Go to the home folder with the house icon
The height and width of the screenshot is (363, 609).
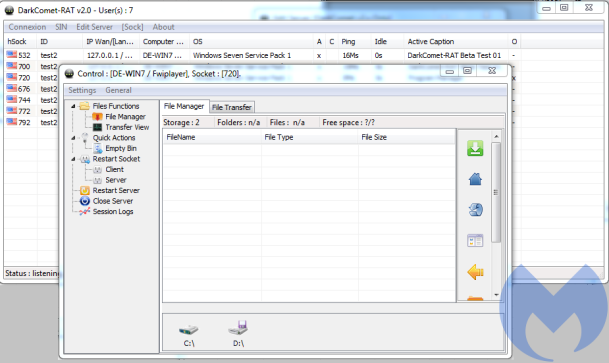[475, 179]
